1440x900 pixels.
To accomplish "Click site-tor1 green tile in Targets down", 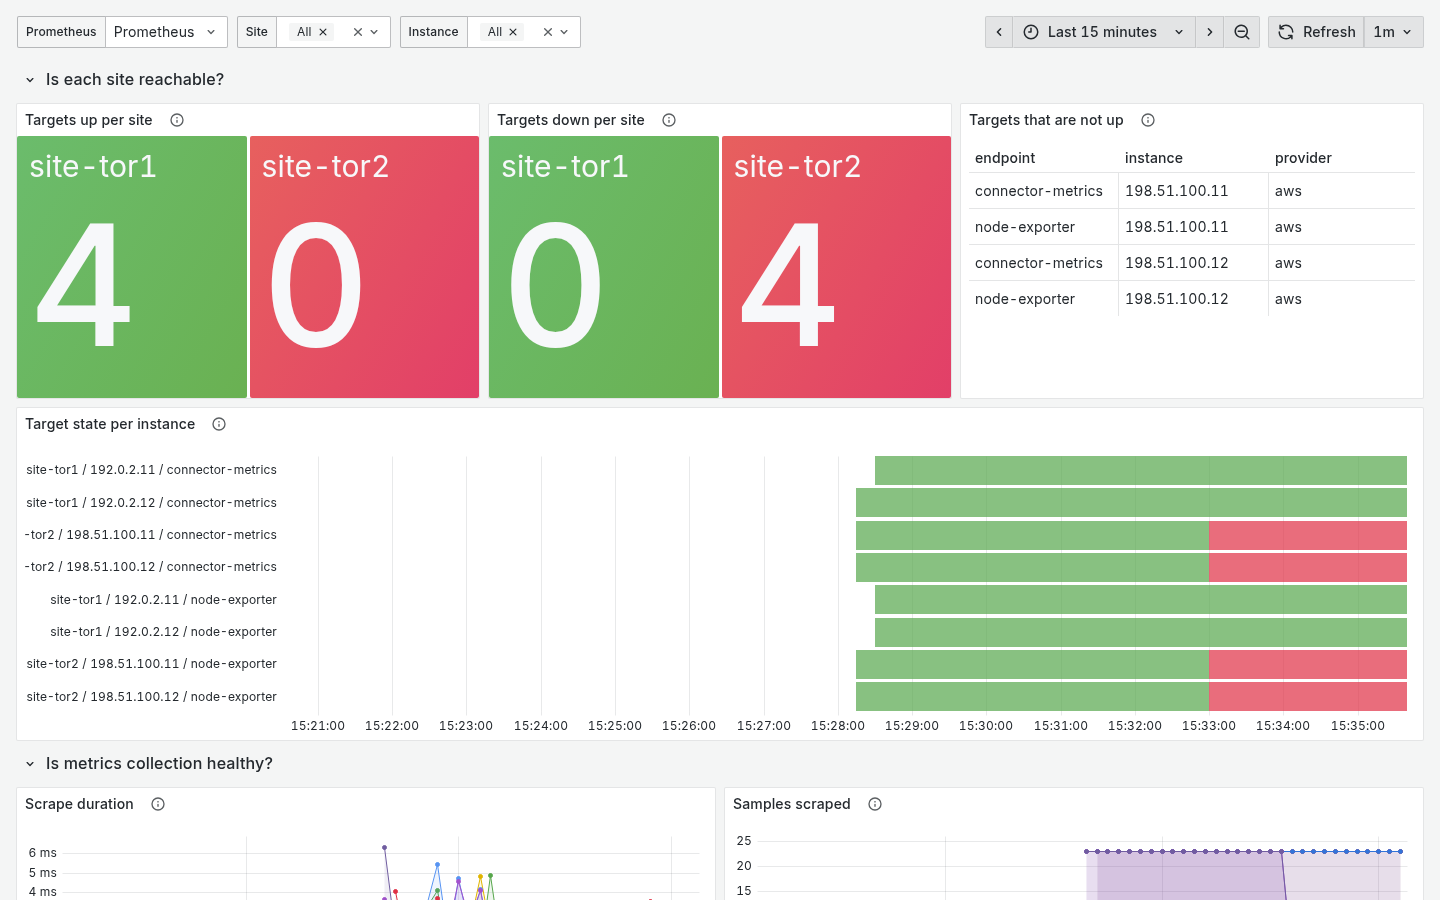I will (x=604, y=267).
